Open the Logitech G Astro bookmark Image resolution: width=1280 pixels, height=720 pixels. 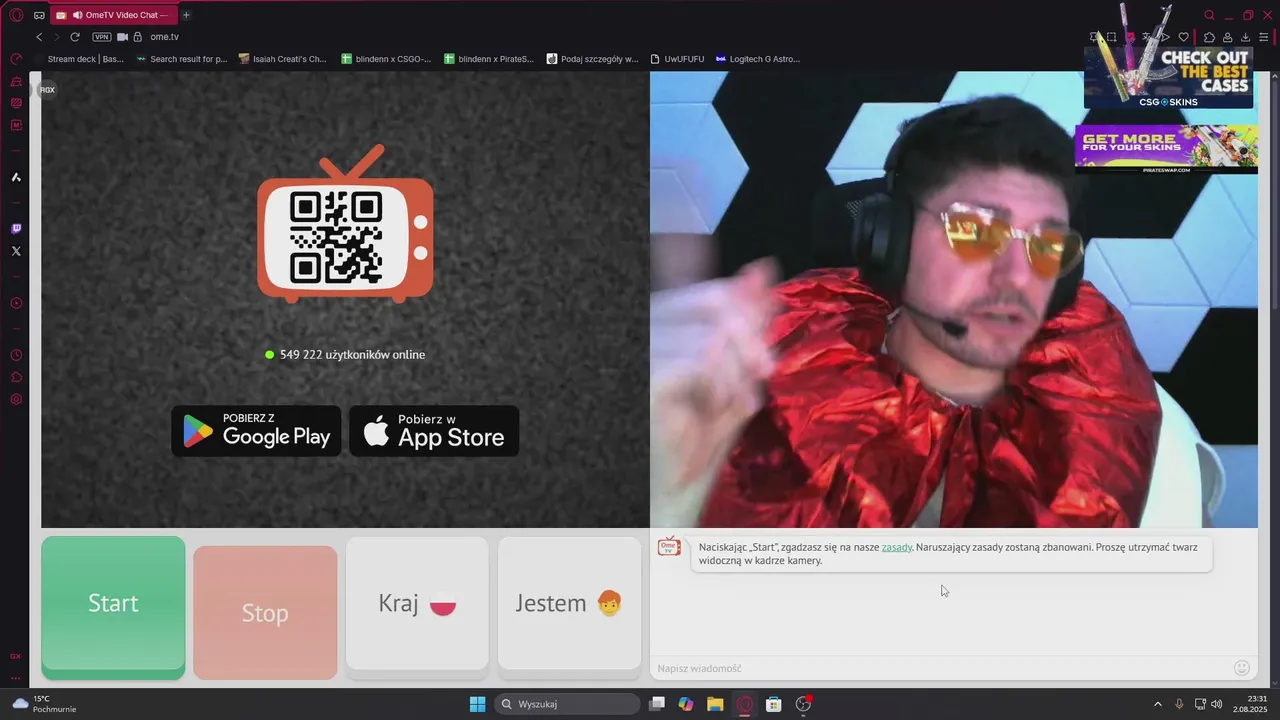tap(758, 59)
